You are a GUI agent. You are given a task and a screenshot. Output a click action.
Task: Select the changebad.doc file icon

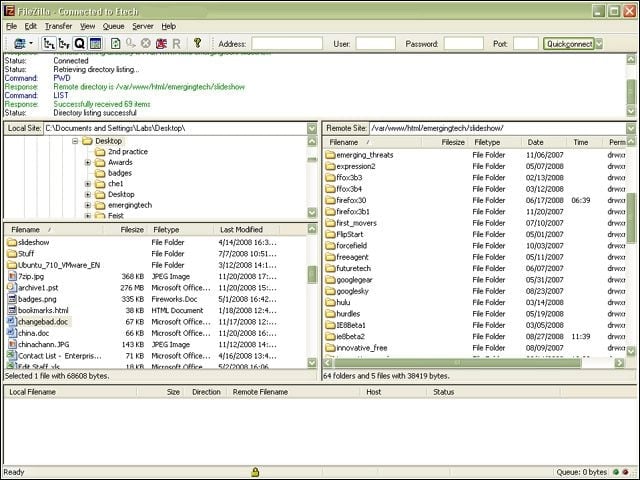point(11,321)
